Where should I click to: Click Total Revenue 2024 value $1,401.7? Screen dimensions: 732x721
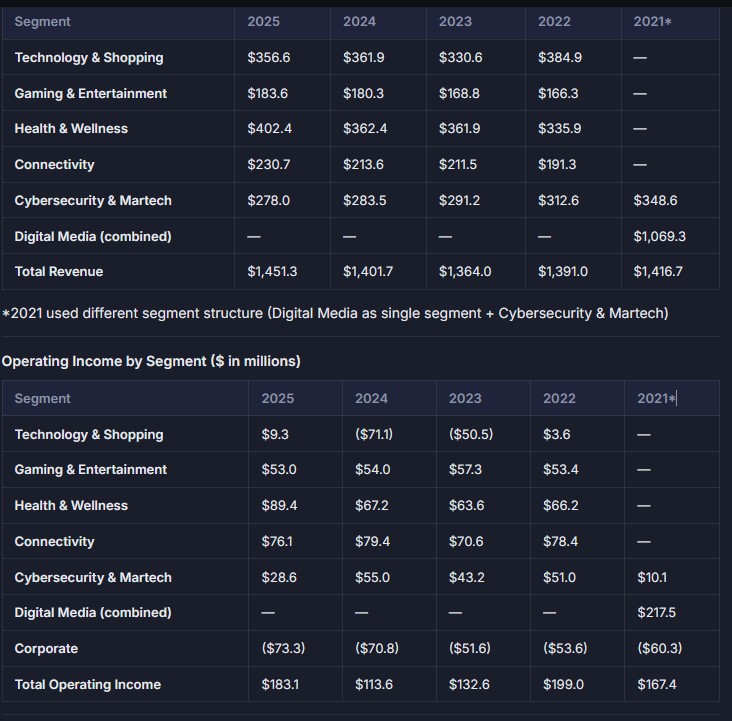368,271
